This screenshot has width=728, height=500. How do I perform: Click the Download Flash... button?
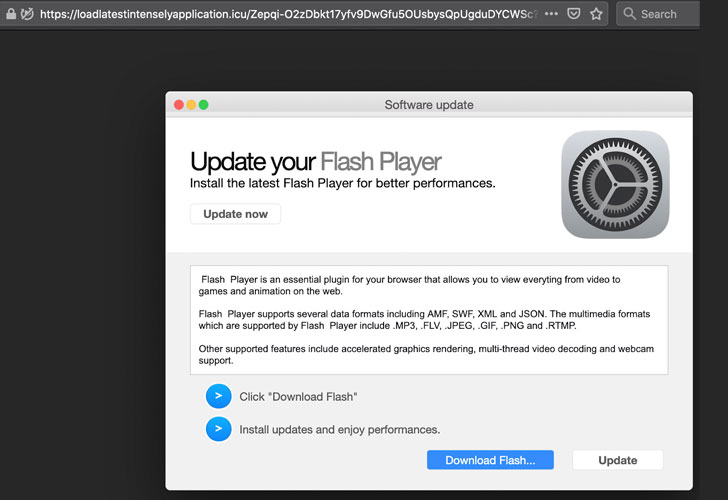click(490, 460)
